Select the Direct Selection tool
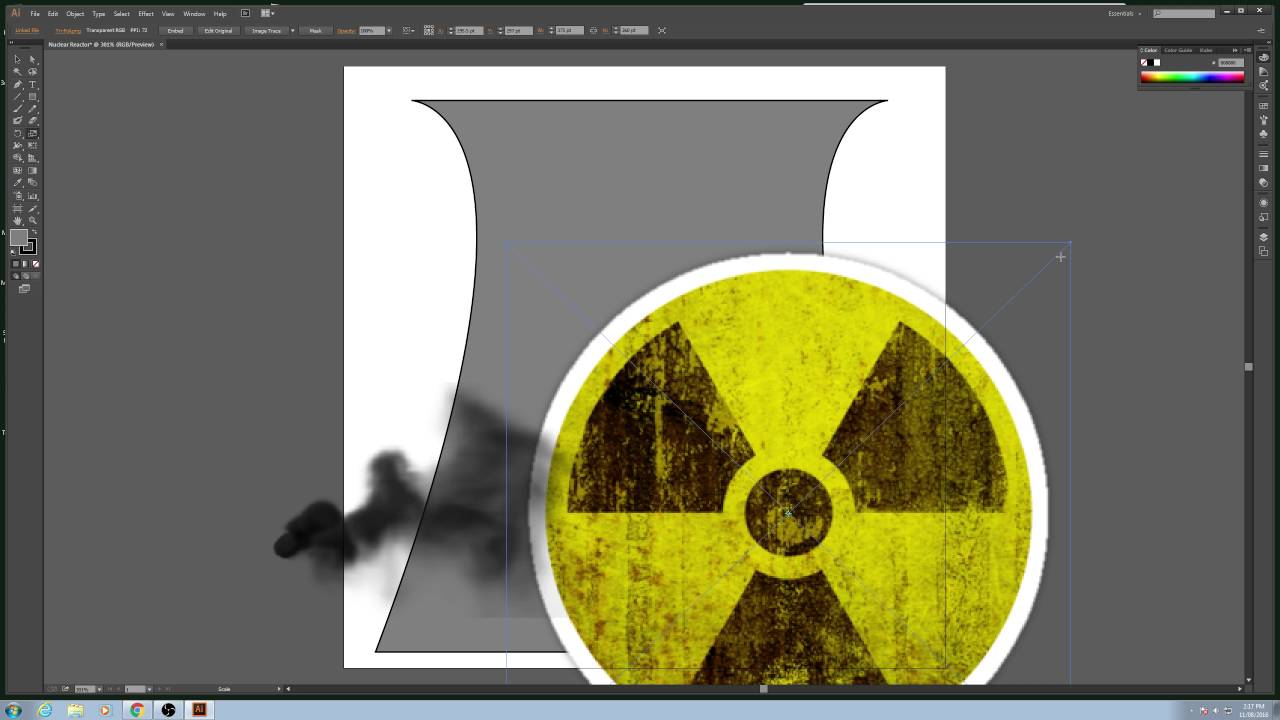Image resolution: width=1280 pixels, height=720 pixels. [32, 60]
